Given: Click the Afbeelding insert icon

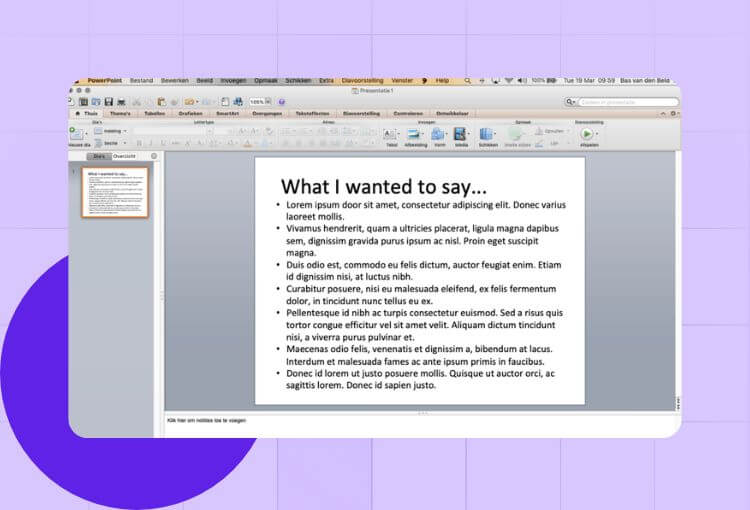Looking at the screenshot, I should (x=415, y=136).
